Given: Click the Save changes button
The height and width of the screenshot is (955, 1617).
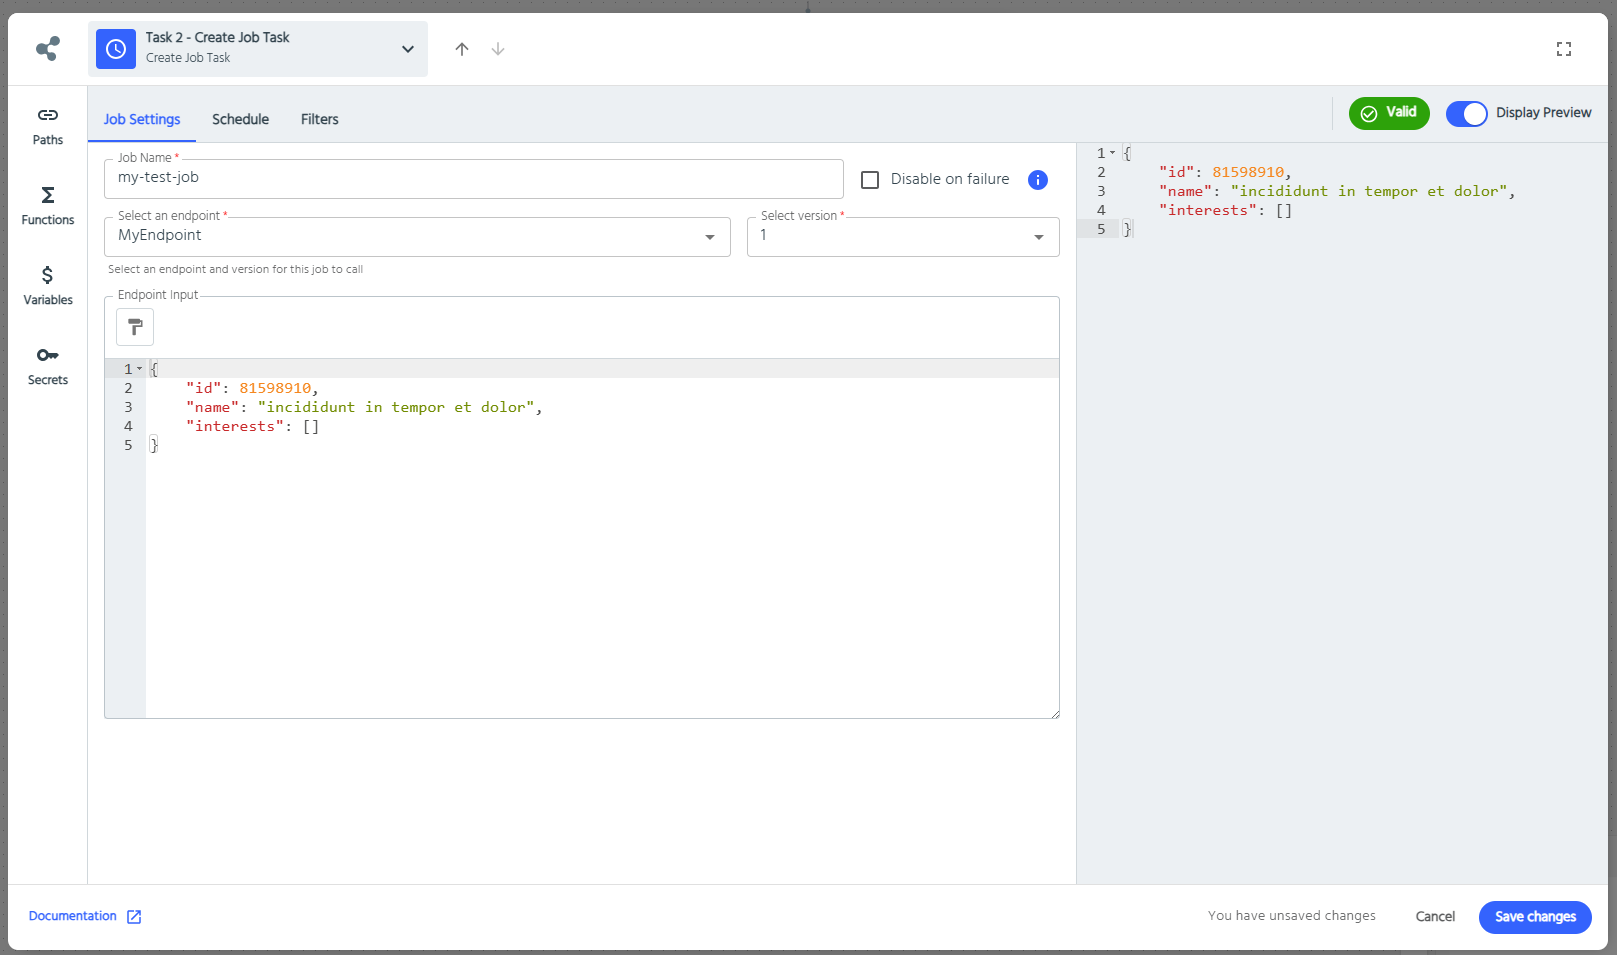Looking at the screenshot, I should coord(1535,917).
